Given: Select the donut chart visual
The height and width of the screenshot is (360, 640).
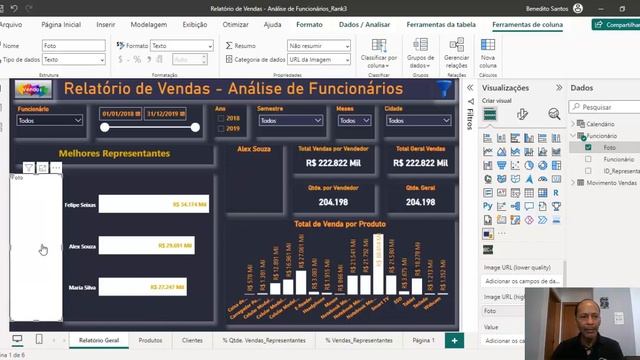Looking at the screenshot, I should (542, 165).
